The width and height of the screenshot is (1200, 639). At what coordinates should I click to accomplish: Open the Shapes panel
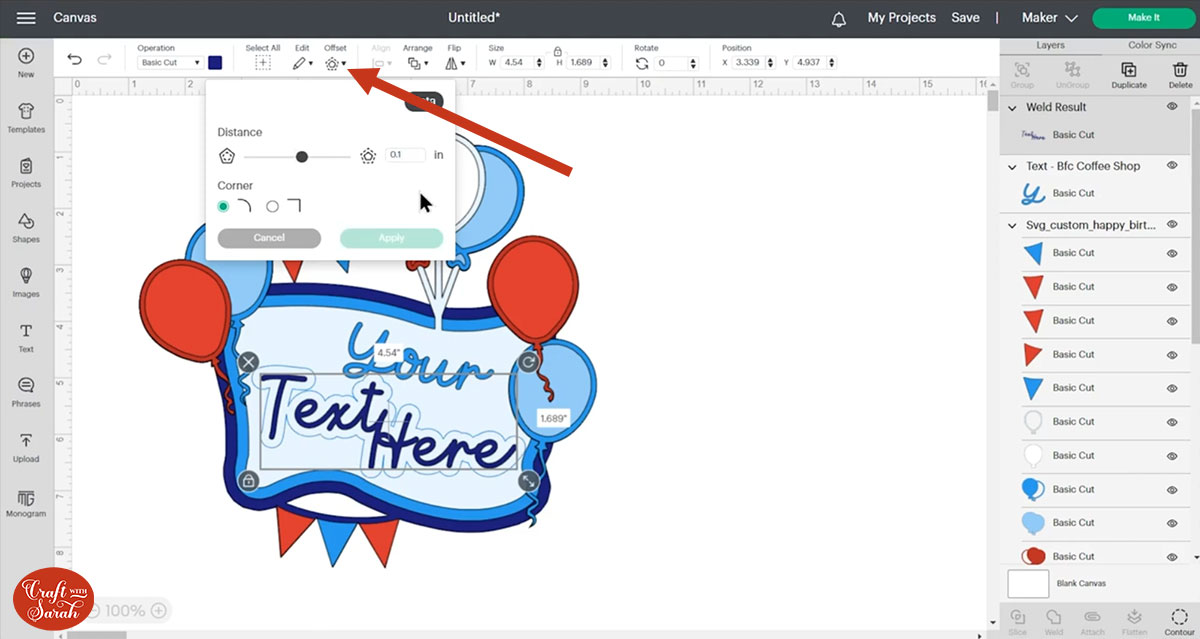pyautogui.click(x=26, y=228)
